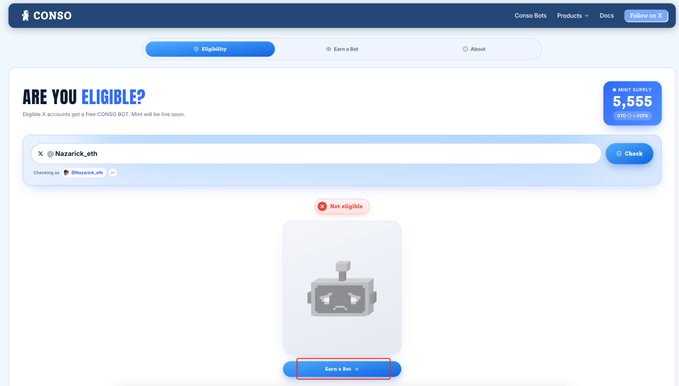This screenshot has height=386, width=679.
Task: Click the sad robot image card
Action: coord(342,288)
